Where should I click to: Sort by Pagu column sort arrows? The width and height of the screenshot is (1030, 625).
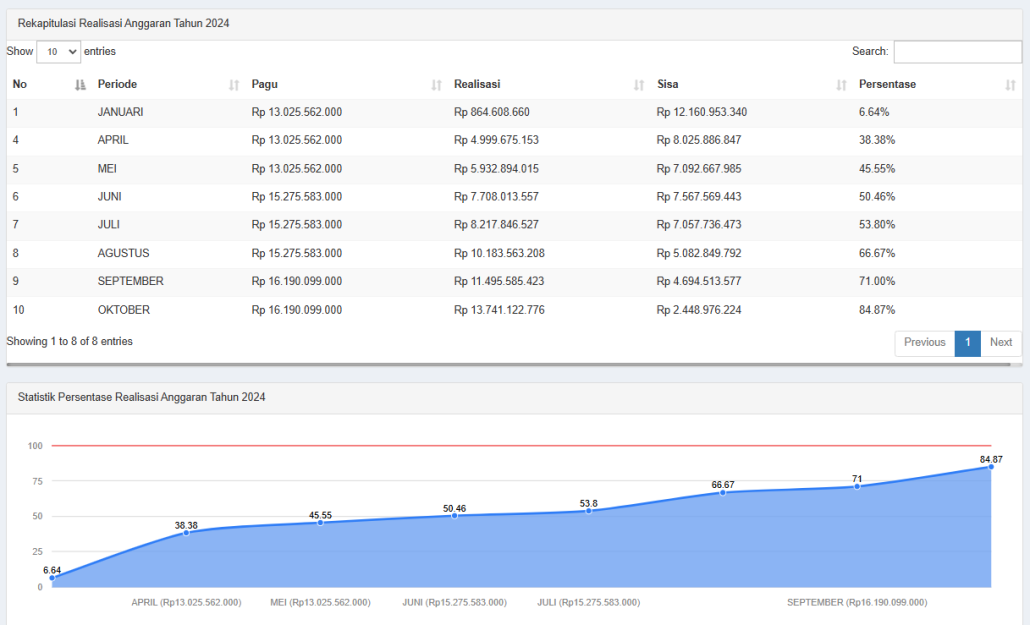[436, 85]
